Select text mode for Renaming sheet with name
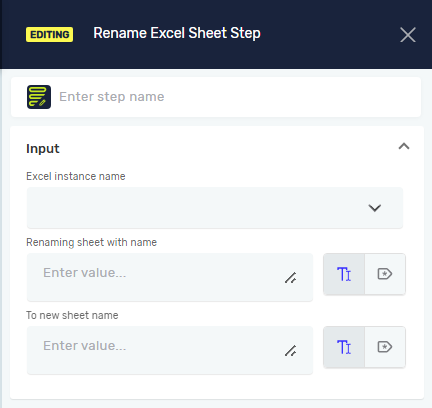This screenshot has height=408, width=432. [344, 274]
